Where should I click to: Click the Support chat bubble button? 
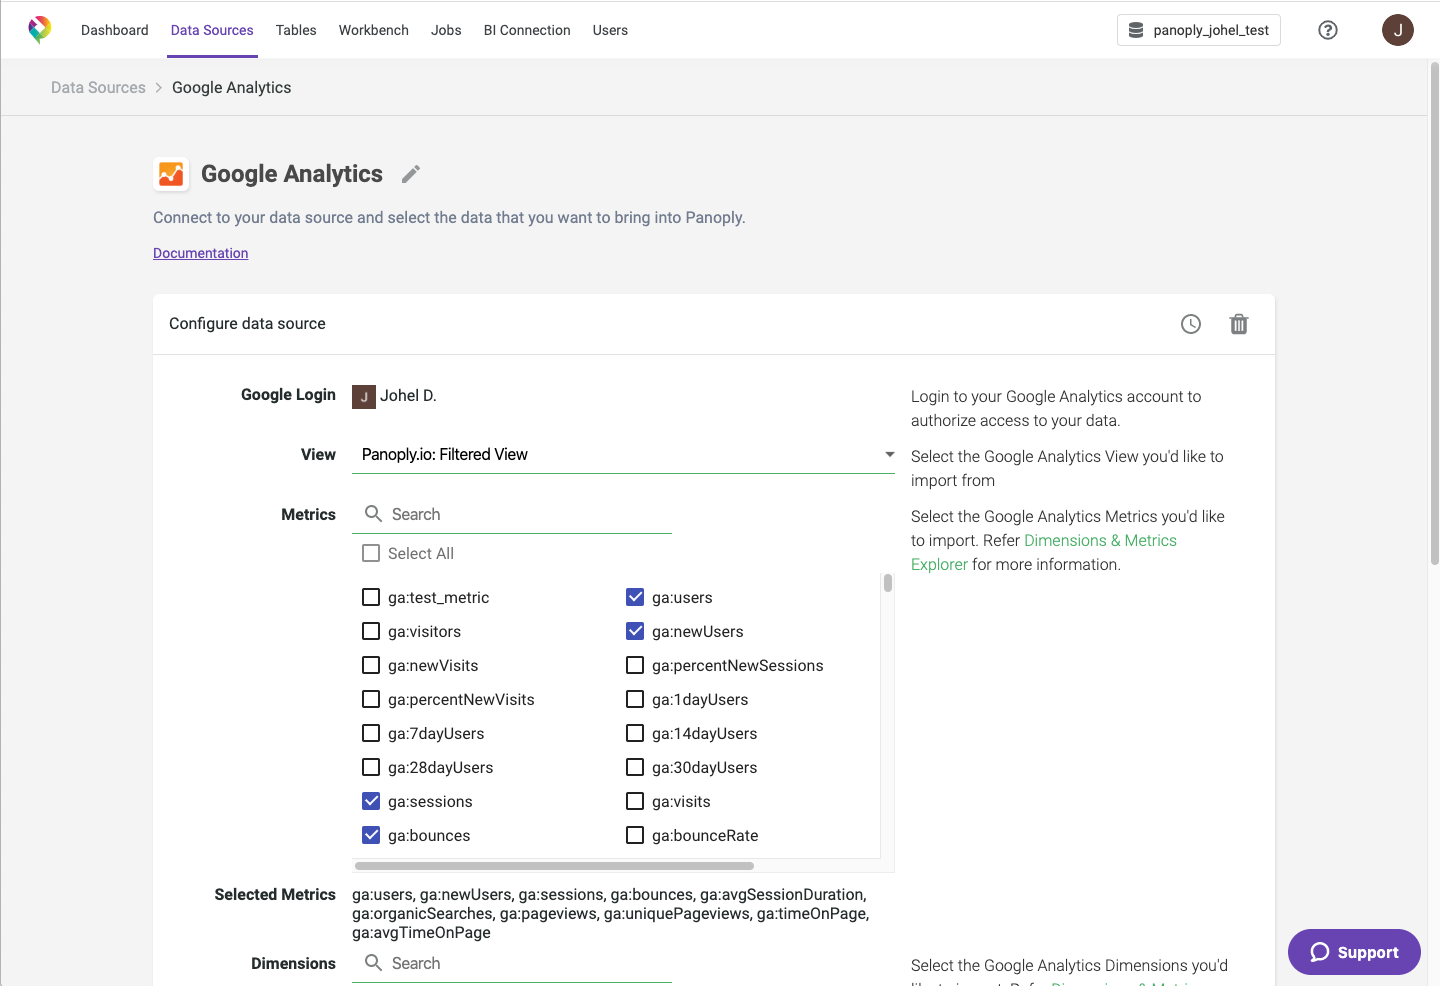point(1353,952)
